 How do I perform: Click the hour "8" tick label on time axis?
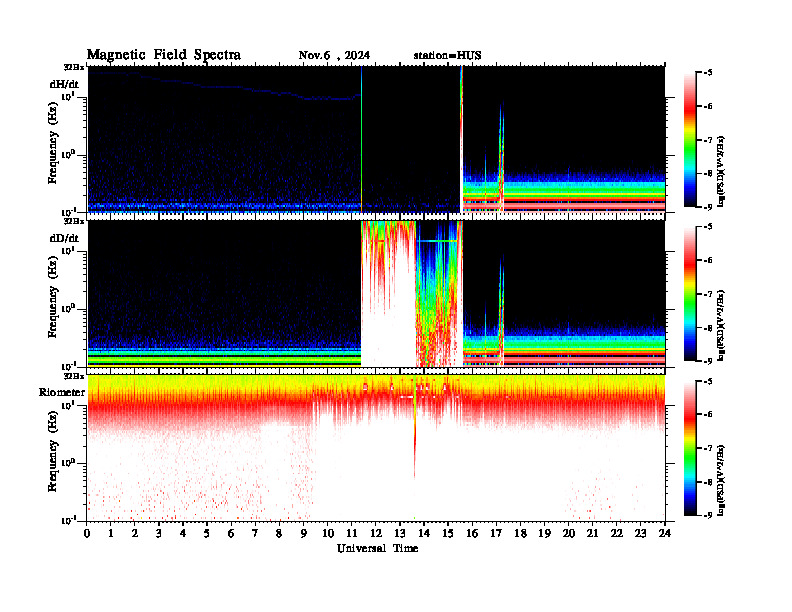279,534
